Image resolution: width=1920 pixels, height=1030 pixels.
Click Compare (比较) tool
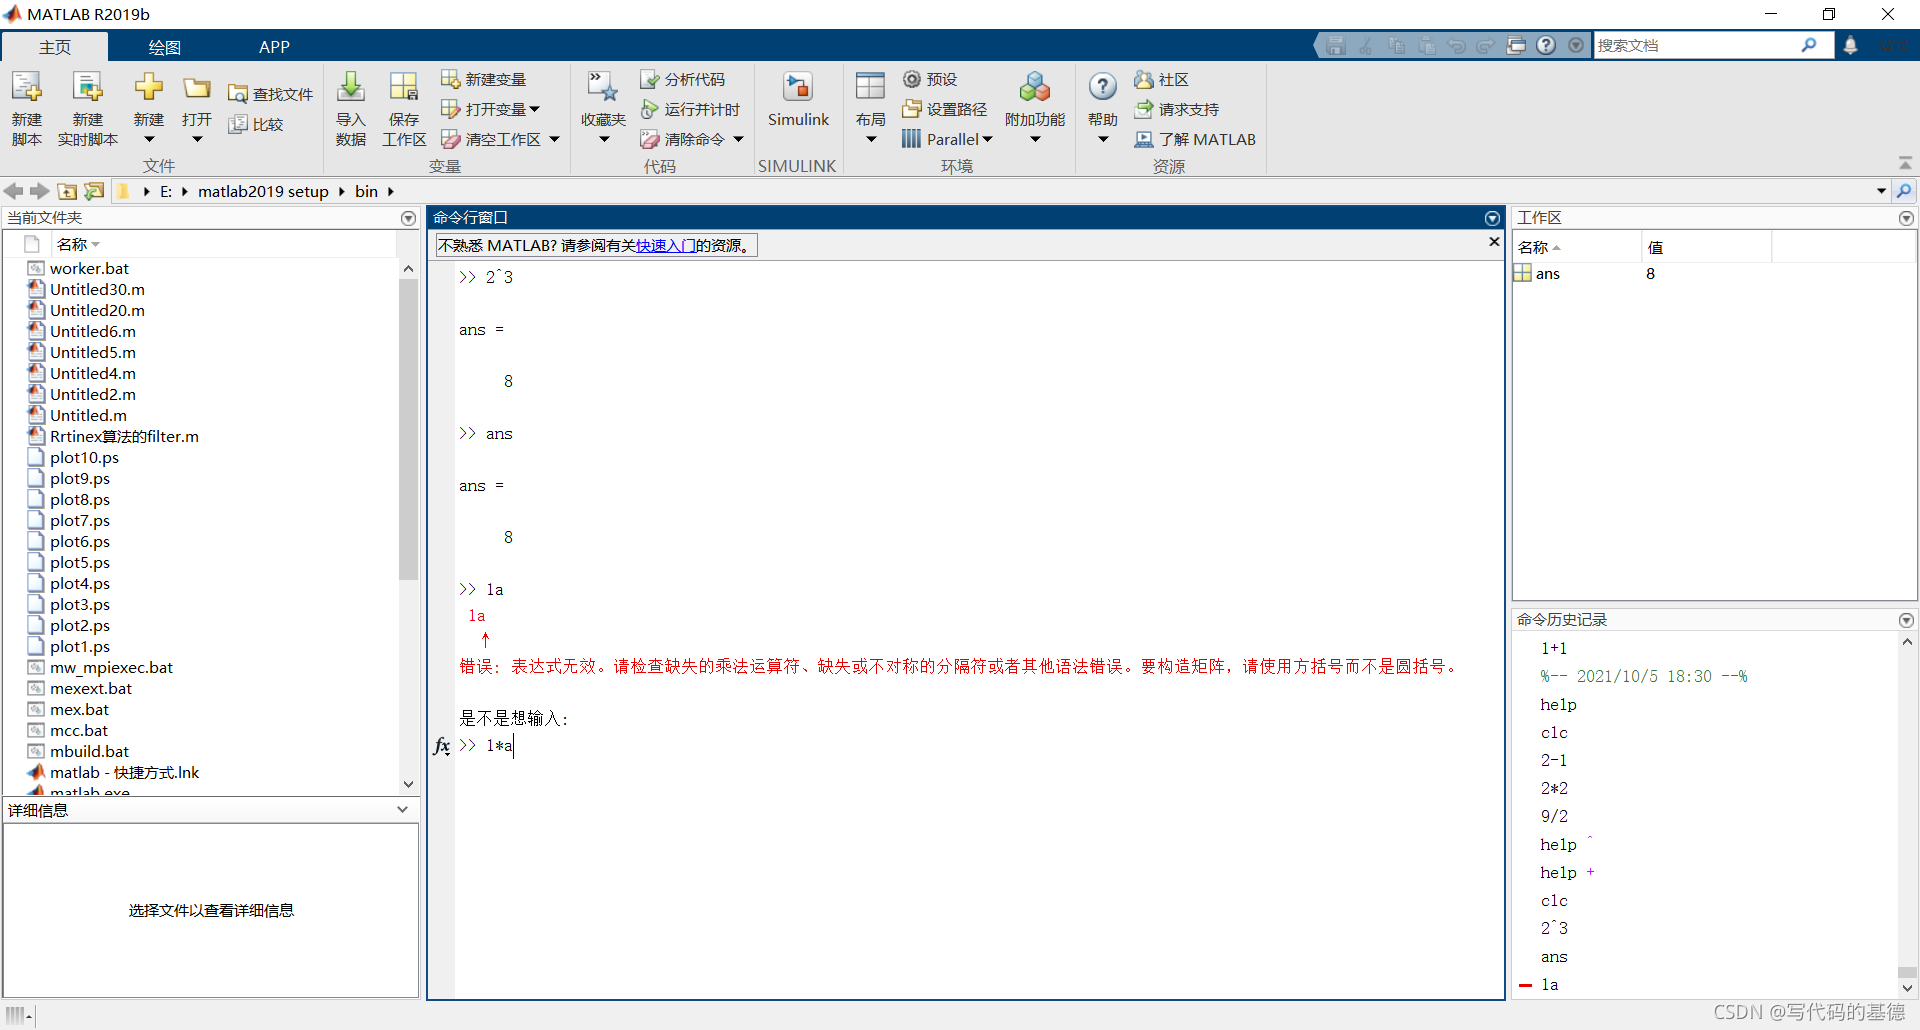tap(256, 124)
